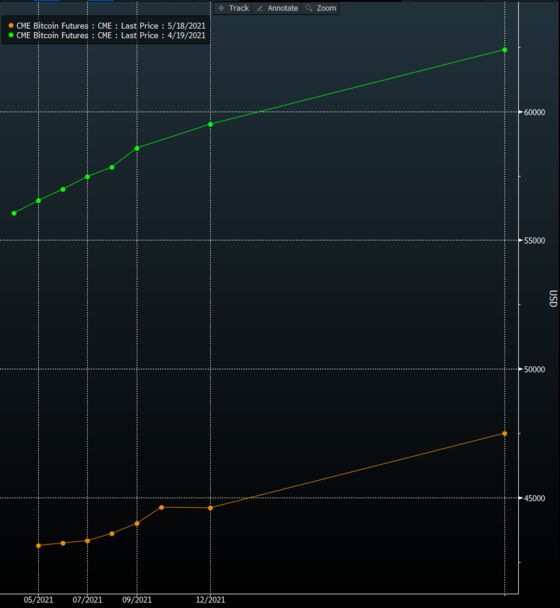This screenshot has height=608, width=560.
Task: Click the 09/2021 x-axis label
Action: coord(137,600)
